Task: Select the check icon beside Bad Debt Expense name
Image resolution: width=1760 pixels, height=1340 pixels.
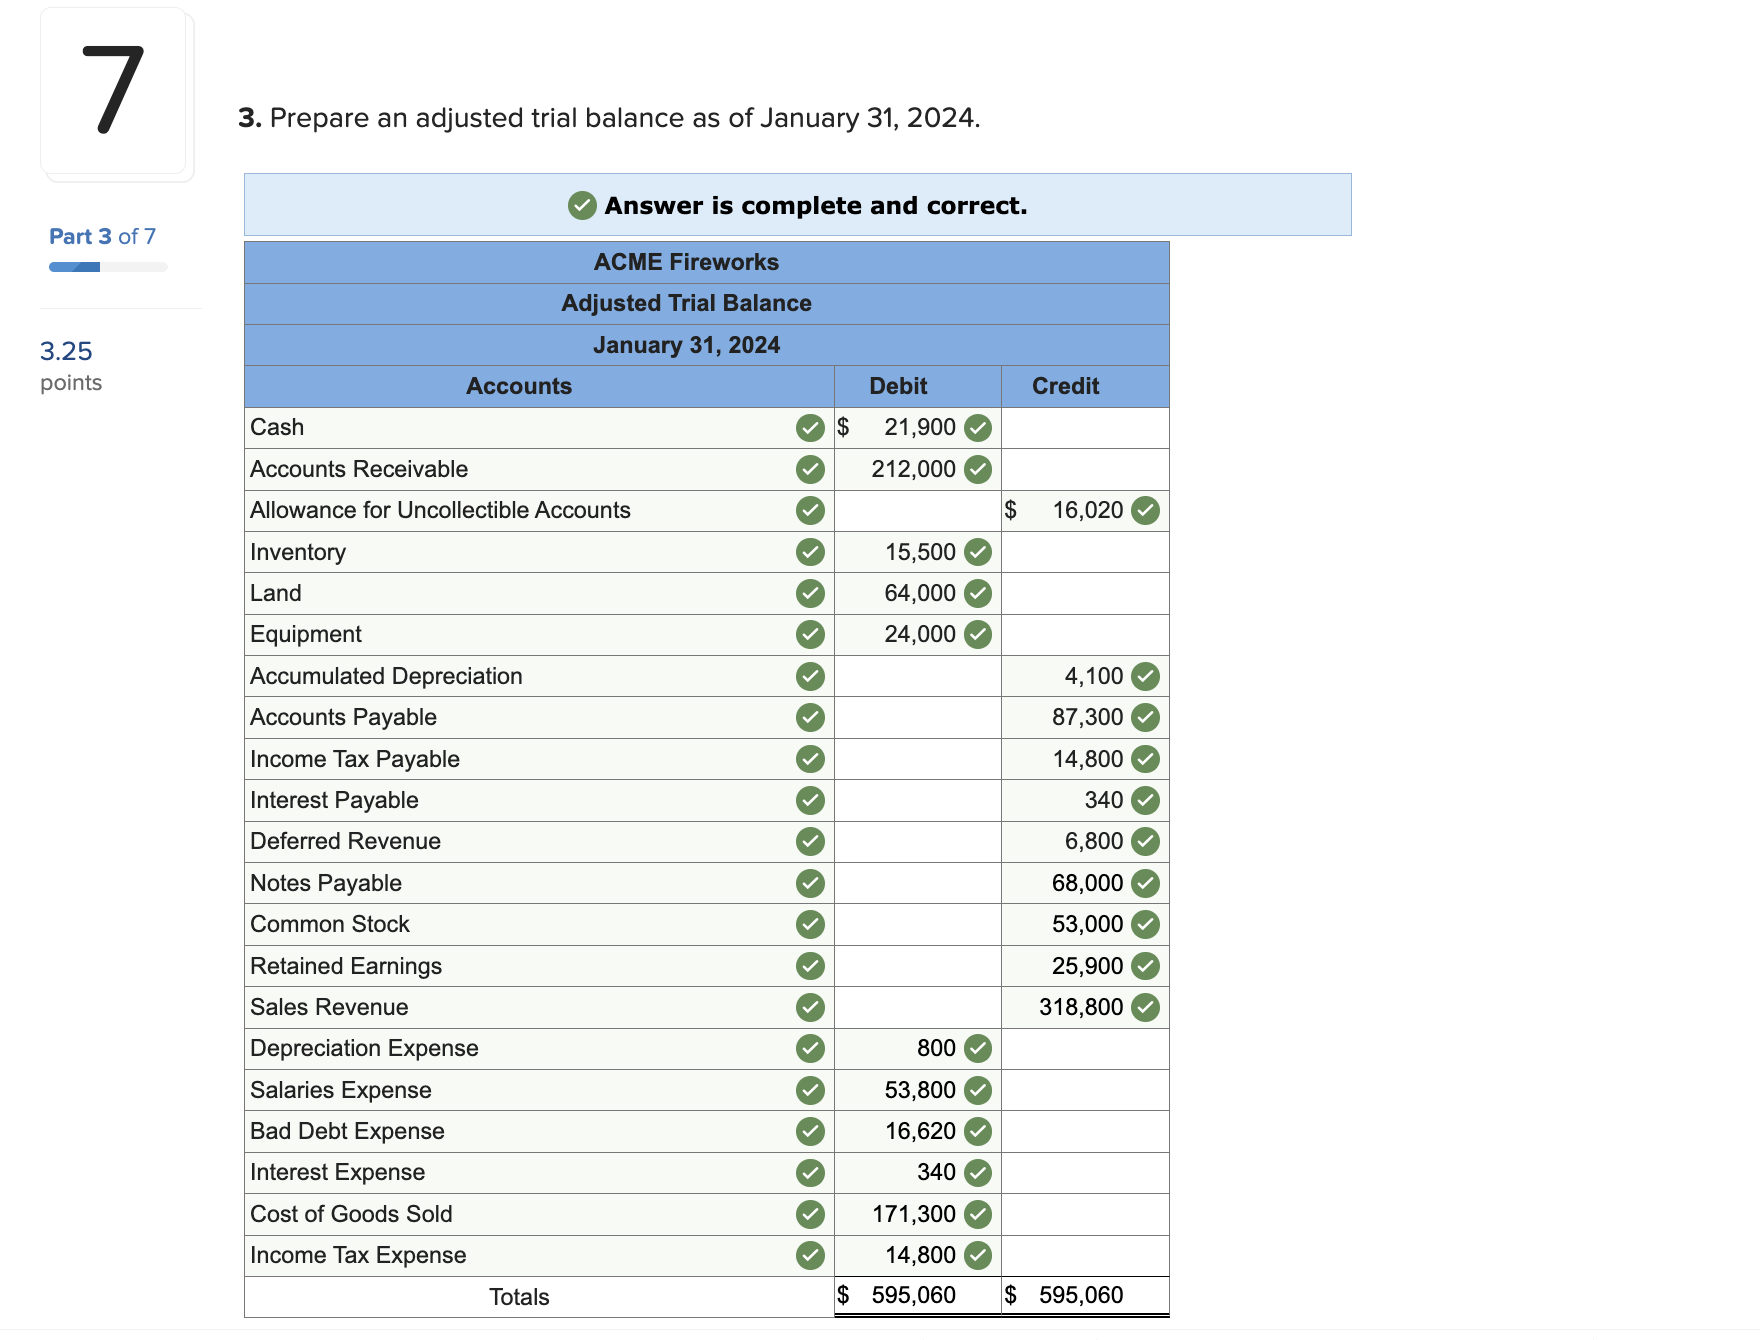Action: (x=810, y=1132)
